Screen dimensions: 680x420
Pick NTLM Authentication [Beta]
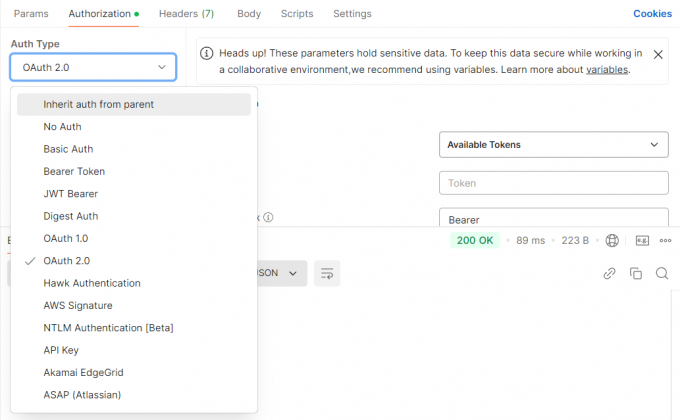[x=134, y=328]
